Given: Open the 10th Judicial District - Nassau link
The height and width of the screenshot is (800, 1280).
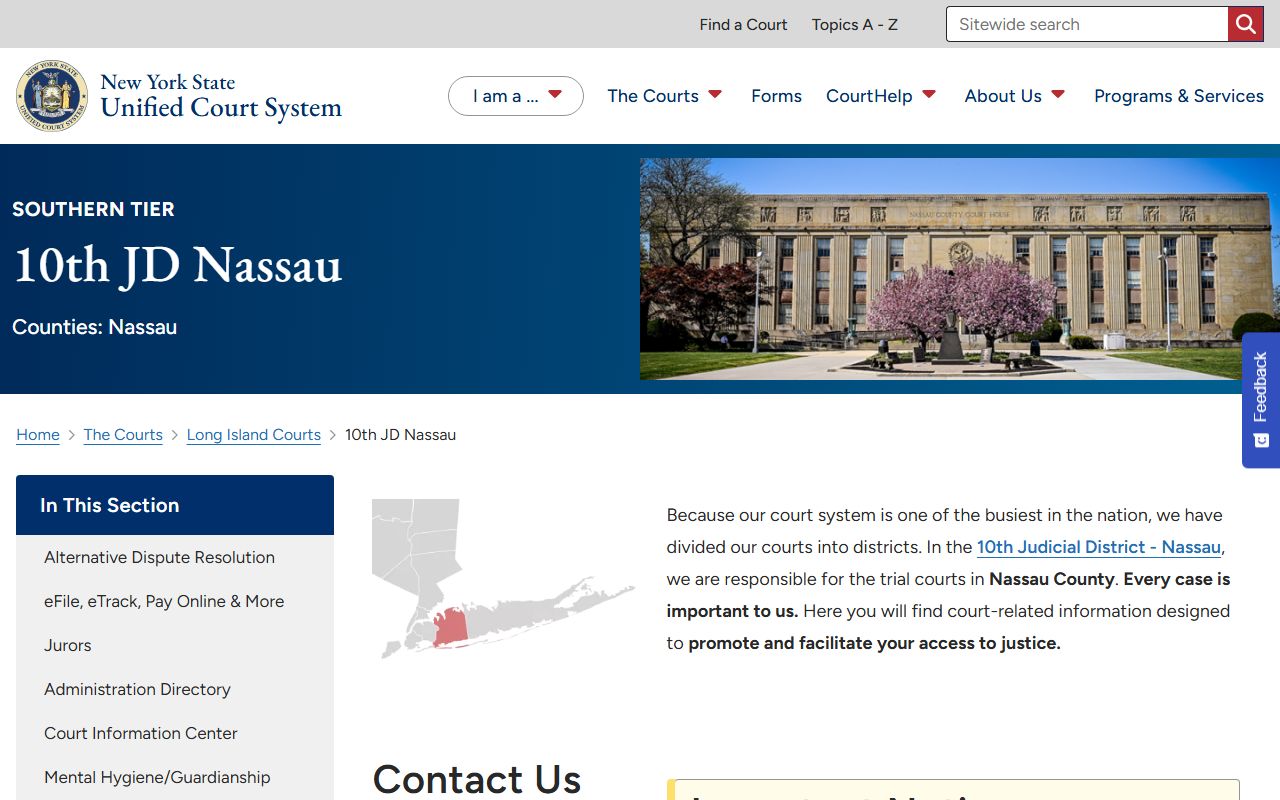Looking at the screenshot, I should click(x=1099, y=547).
